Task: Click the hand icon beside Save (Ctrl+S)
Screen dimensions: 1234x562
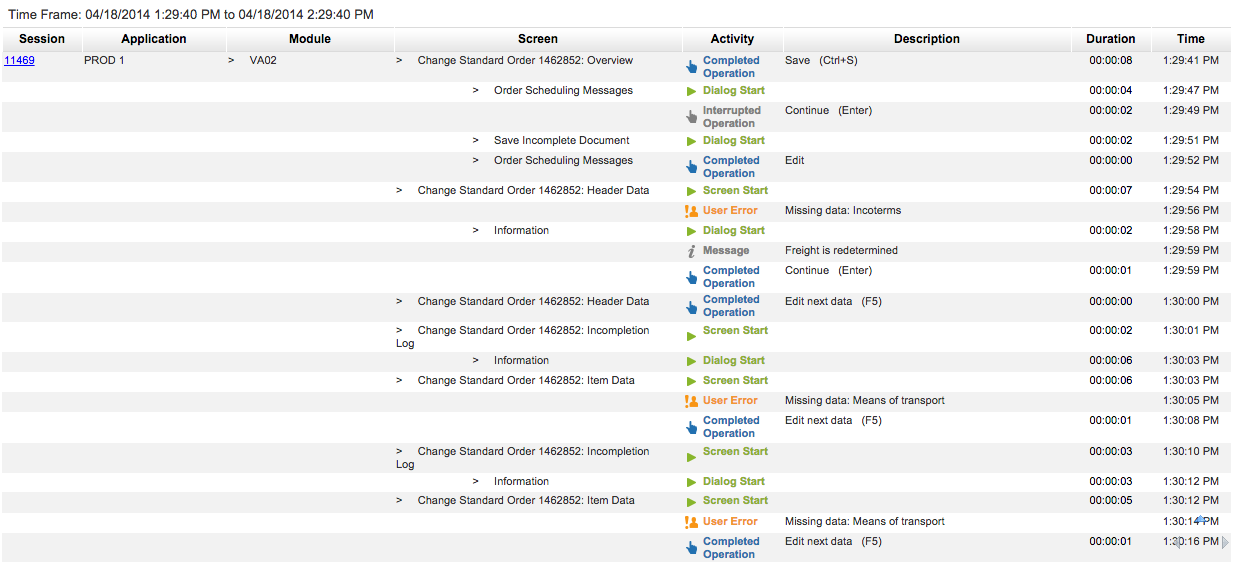Action: click(x=691, y=67)
